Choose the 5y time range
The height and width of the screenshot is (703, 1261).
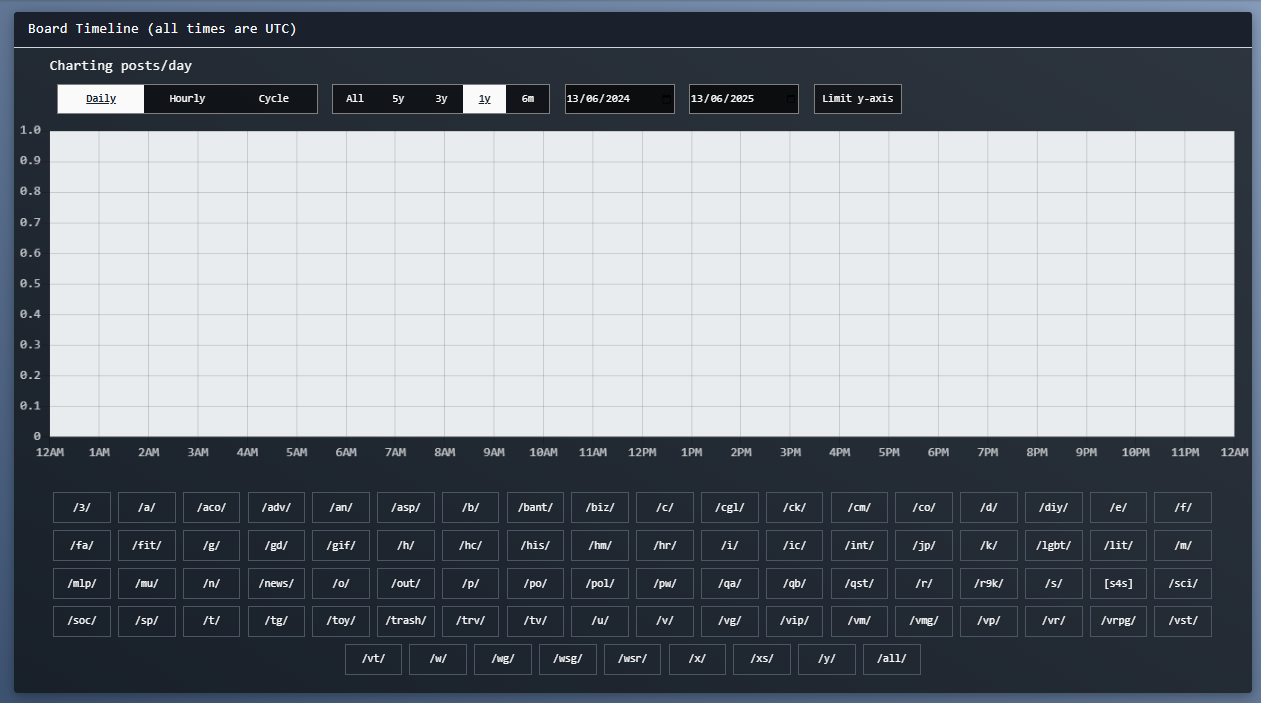[398, 99]
